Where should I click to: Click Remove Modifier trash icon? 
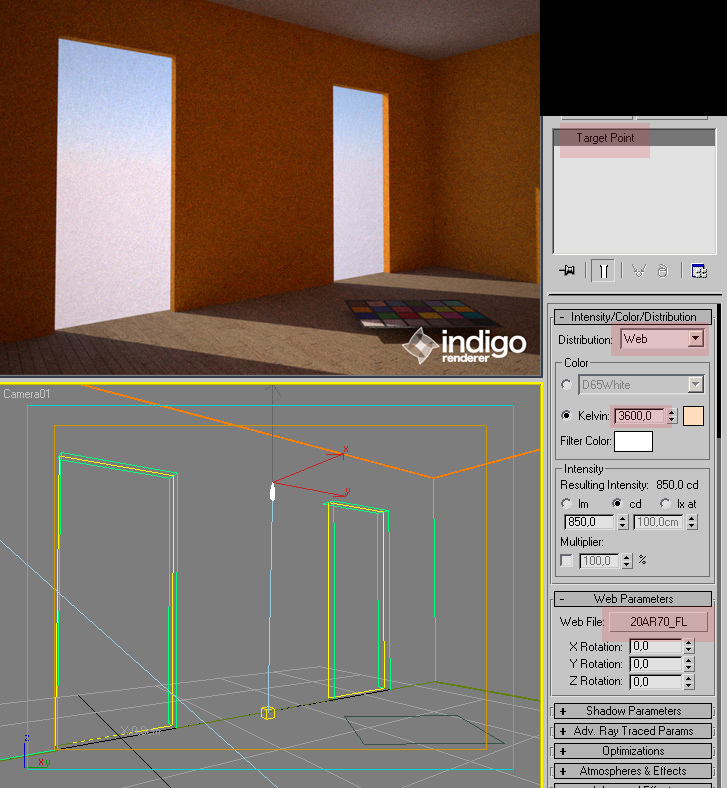[x=662, y=271]
